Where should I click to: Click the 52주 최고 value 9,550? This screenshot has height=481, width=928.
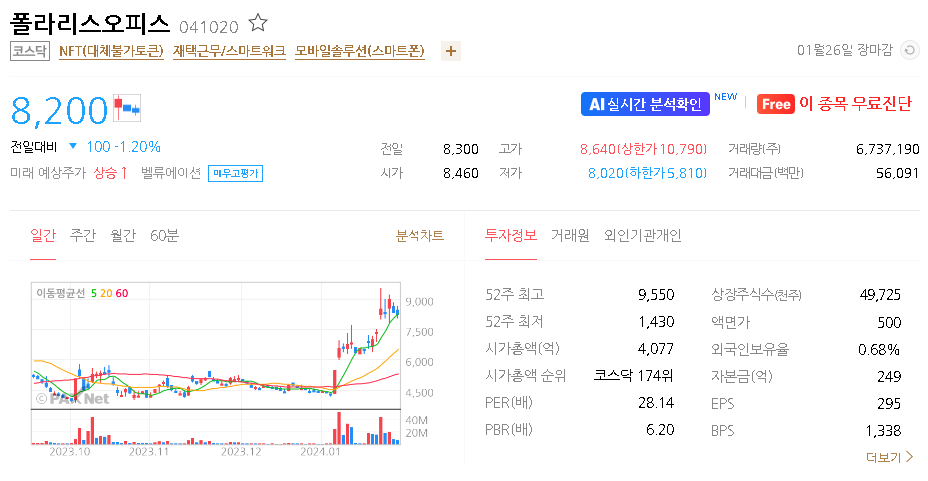coord(656,295)
